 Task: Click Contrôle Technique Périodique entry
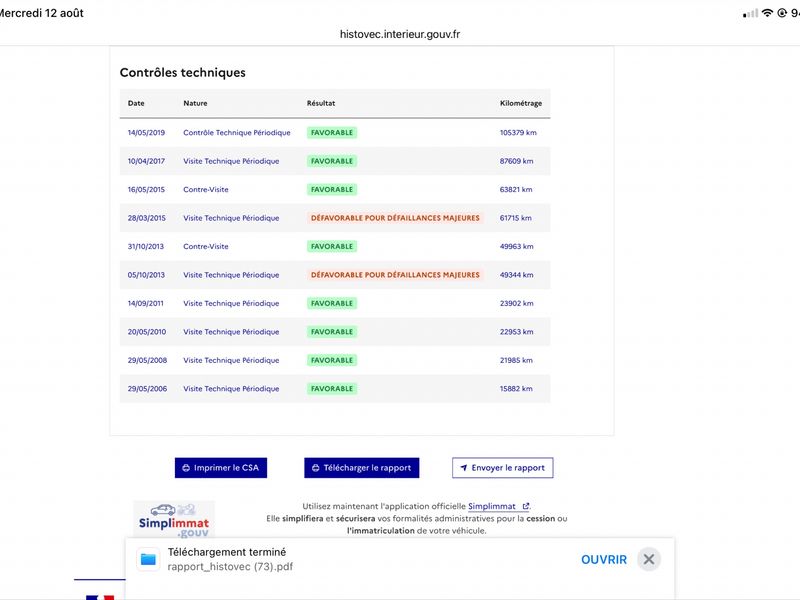coord(237,133)
